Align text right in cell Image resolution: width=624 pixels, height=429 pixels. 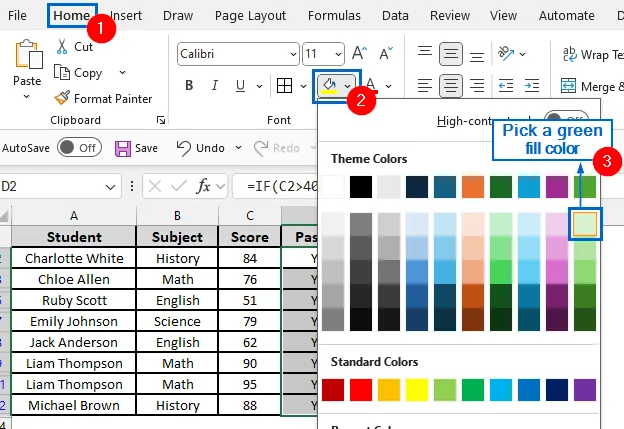(477, 85)
